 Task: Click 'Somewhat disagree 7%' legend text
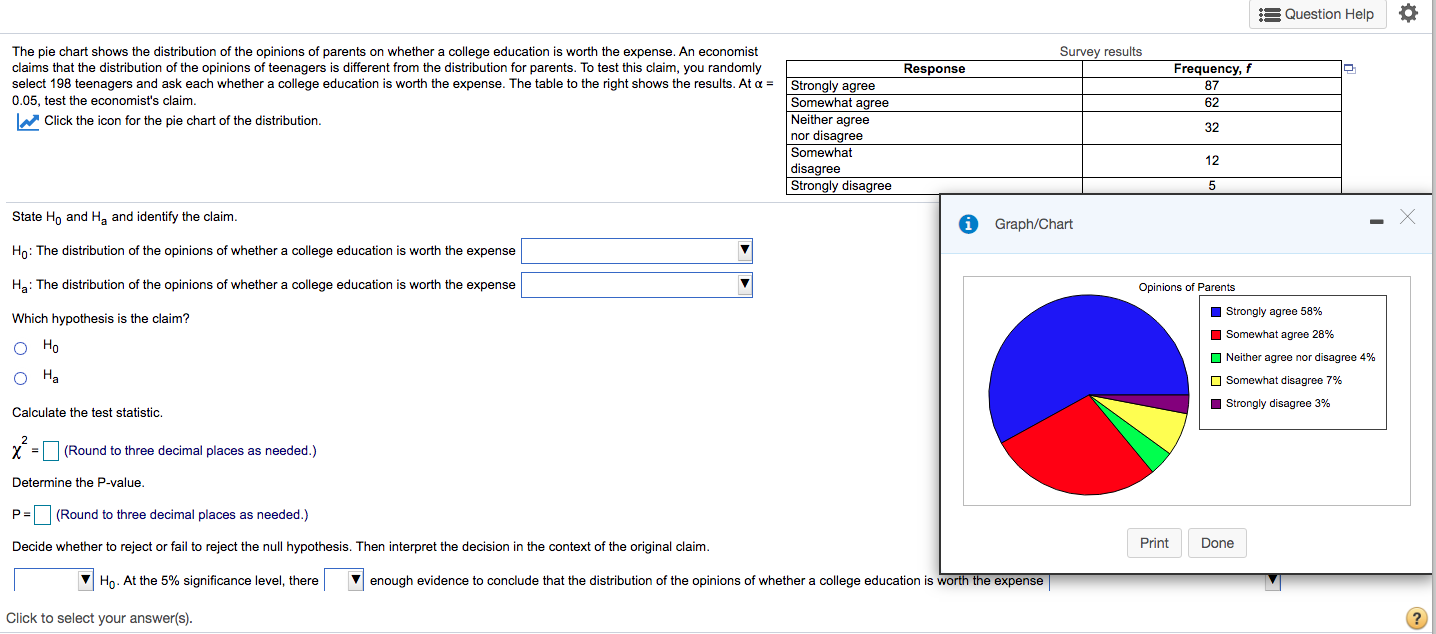click(1284, 381)
